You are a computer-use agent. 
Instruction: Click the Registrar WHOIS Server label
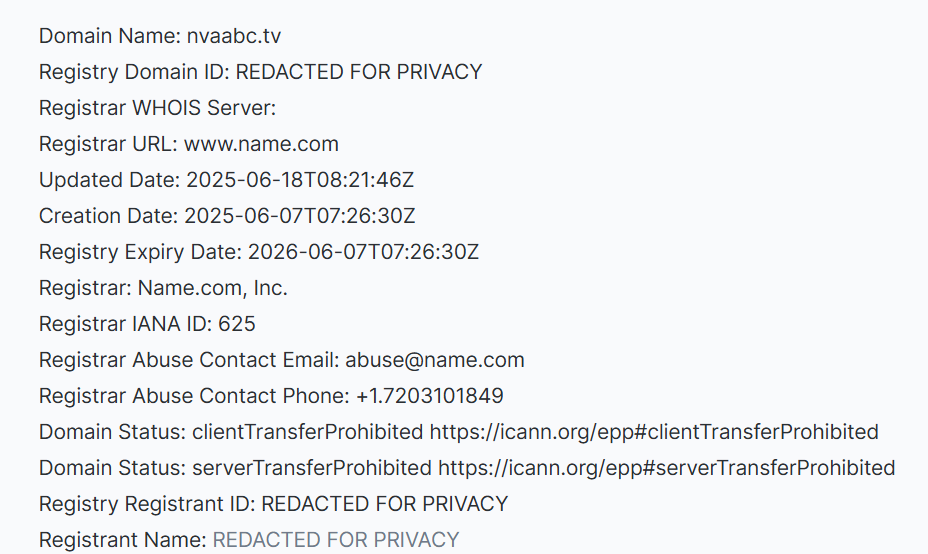[157, 108]
